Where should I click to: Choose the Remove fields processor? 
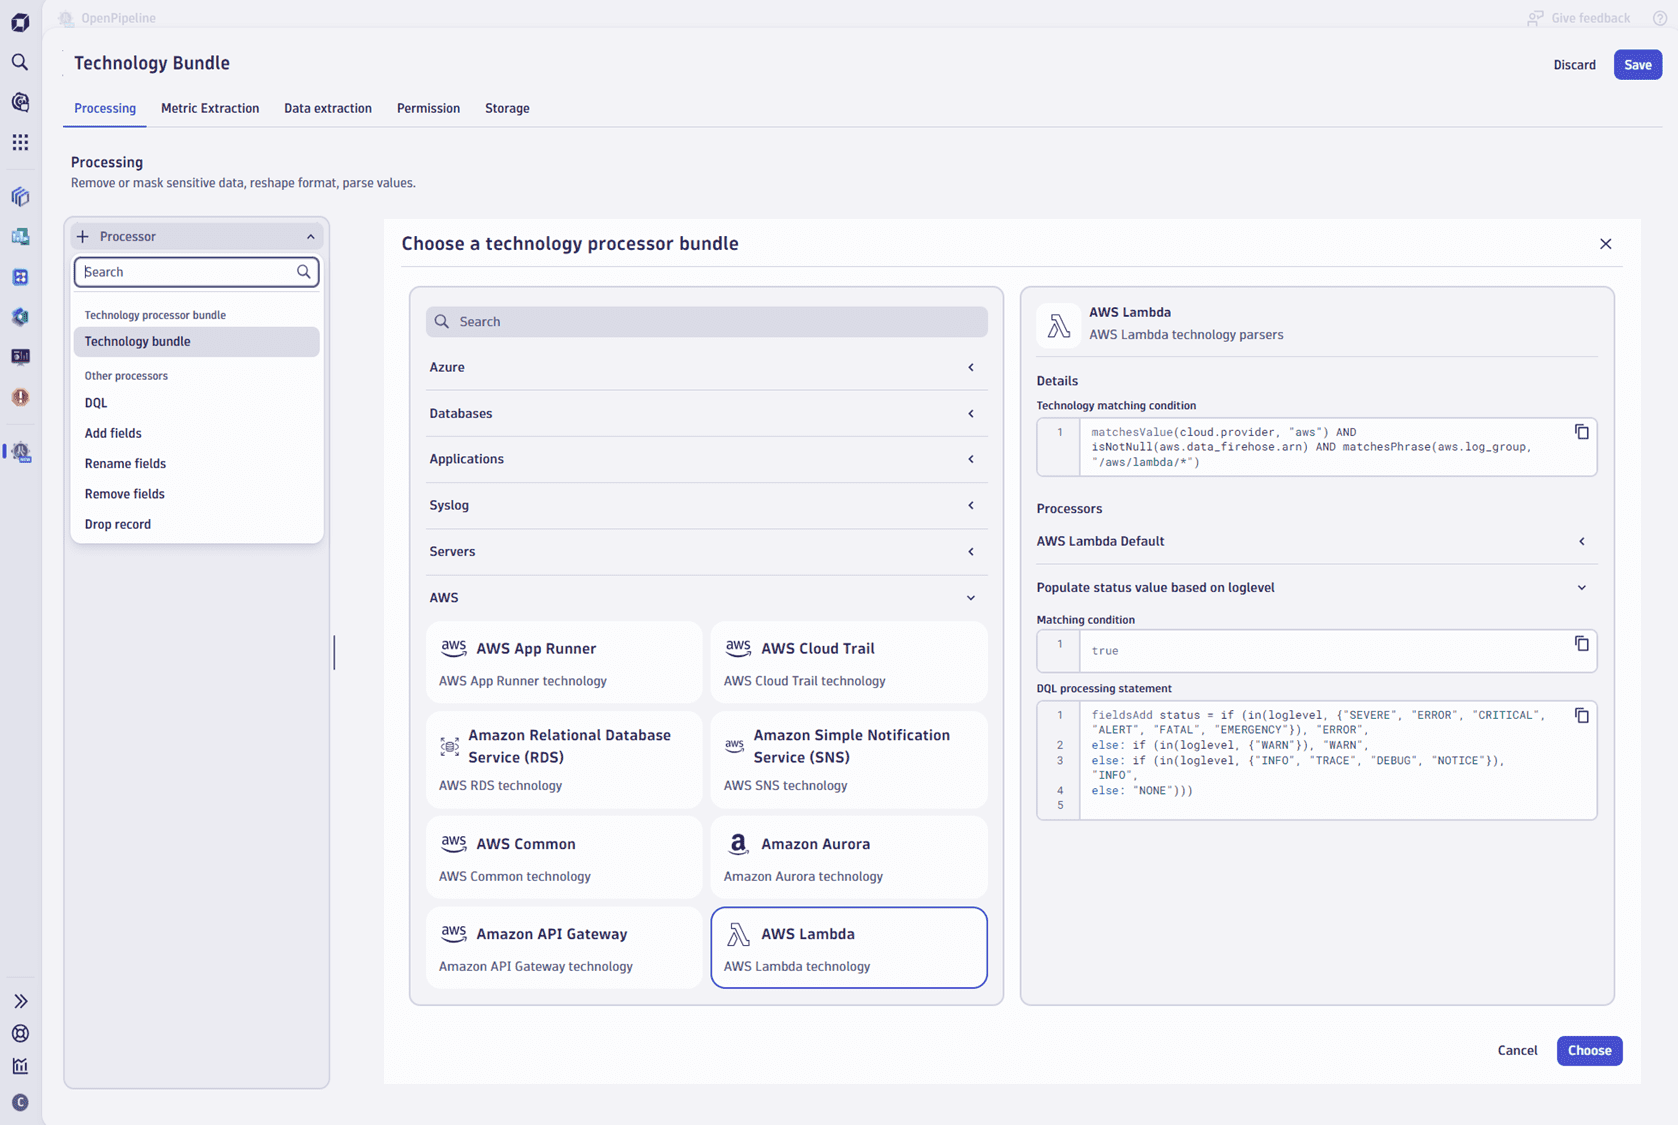point(196,494)
